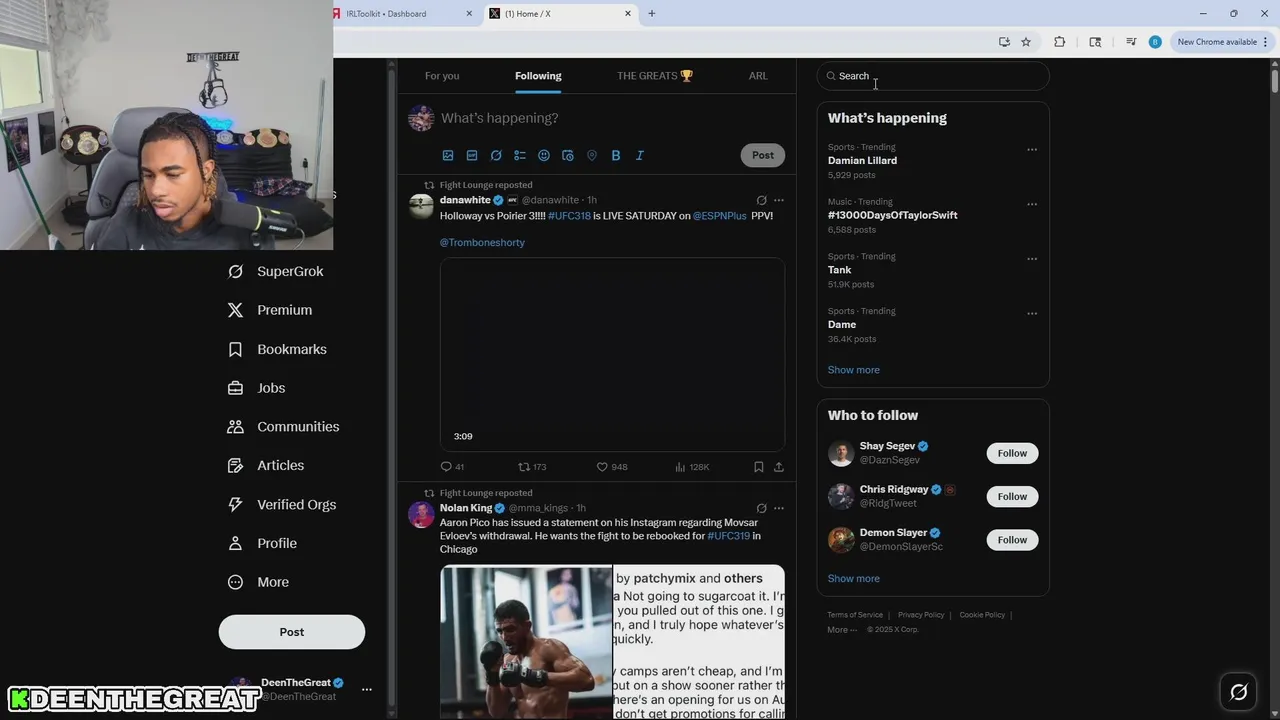Image resolution: width=1280 pixels, height=720 pixels.
Task: Explain danawhite's post with Grok icon
Action: [x=761, y=200]
